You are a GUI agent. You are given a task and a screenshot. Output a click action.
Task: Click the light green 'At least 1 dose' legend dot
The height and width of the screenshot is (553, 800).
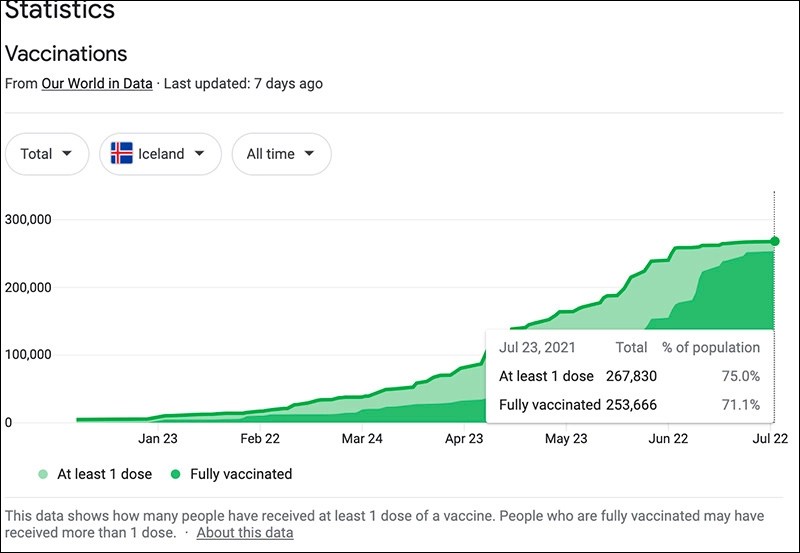42,474
